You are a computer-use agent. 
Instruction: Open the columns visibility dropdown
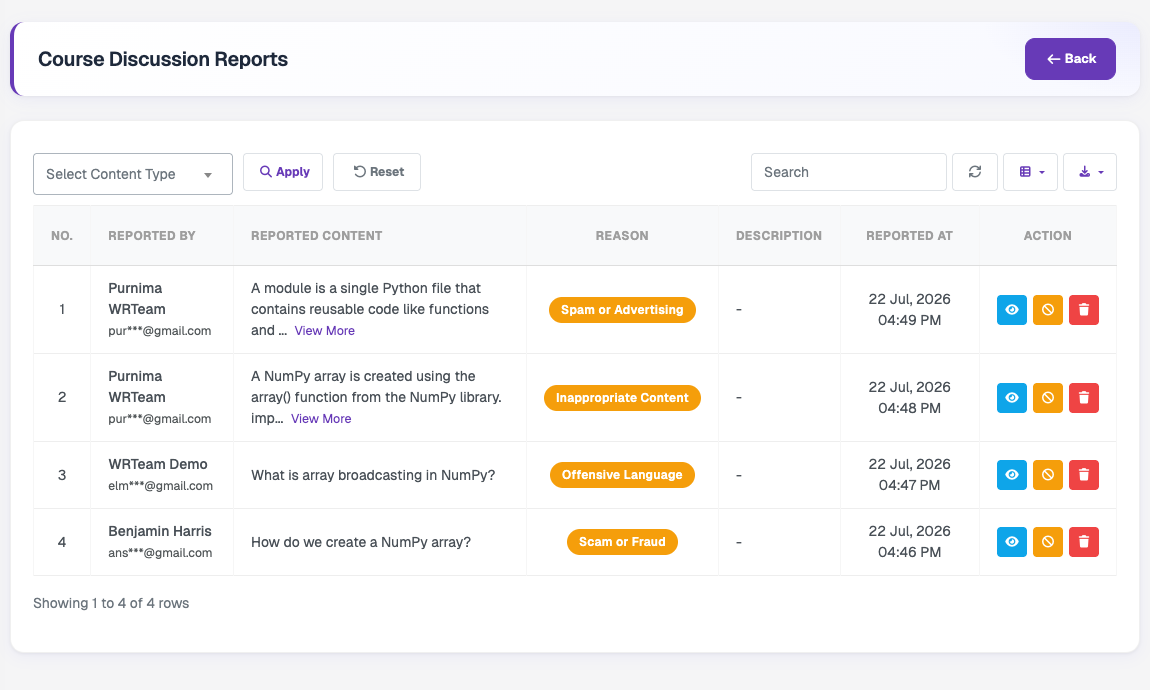coord(1030,172)
